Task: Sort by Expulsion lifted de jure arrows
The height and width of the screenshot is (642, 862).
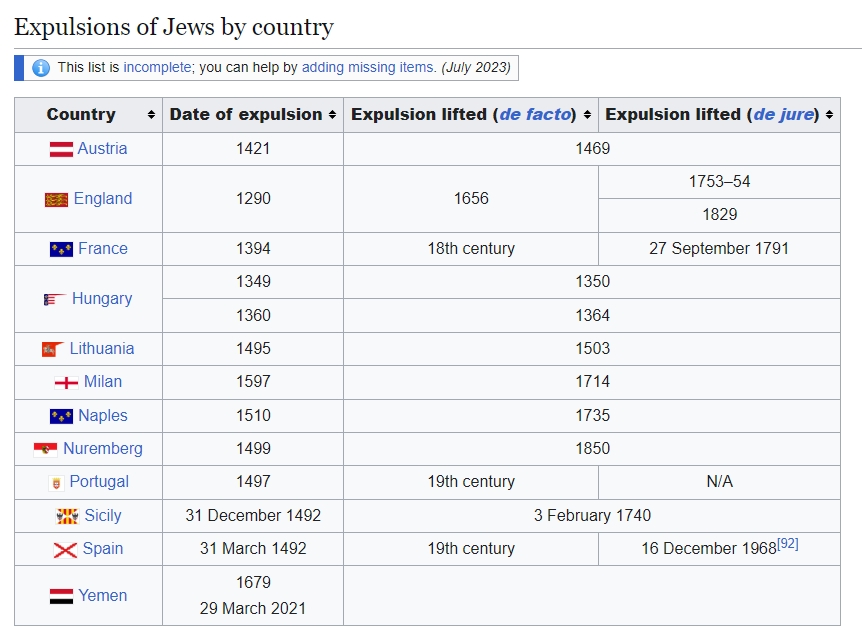Action: click(x=829, y=114)
